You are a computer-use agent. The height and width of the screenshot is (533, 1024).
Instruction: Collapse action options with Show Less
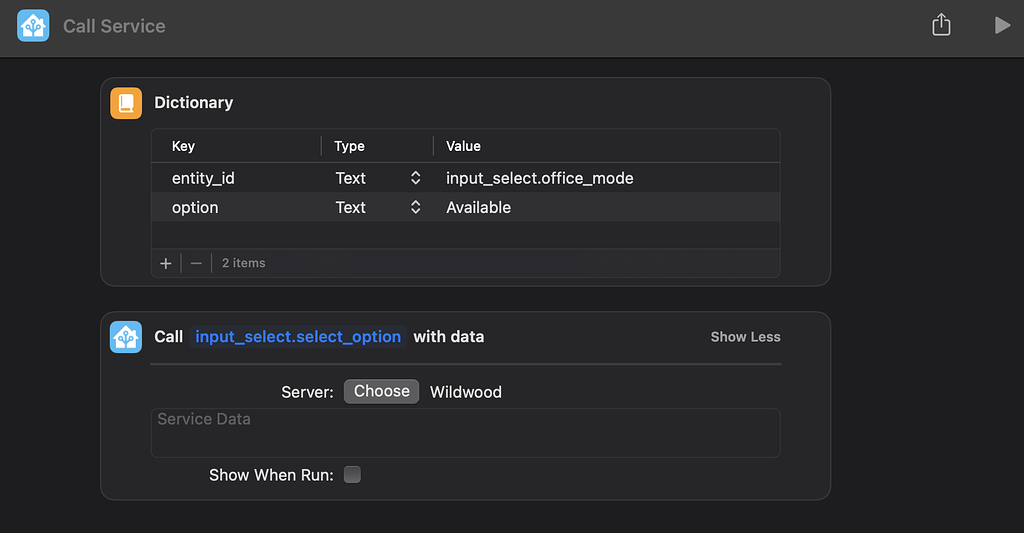pos(745,337)
